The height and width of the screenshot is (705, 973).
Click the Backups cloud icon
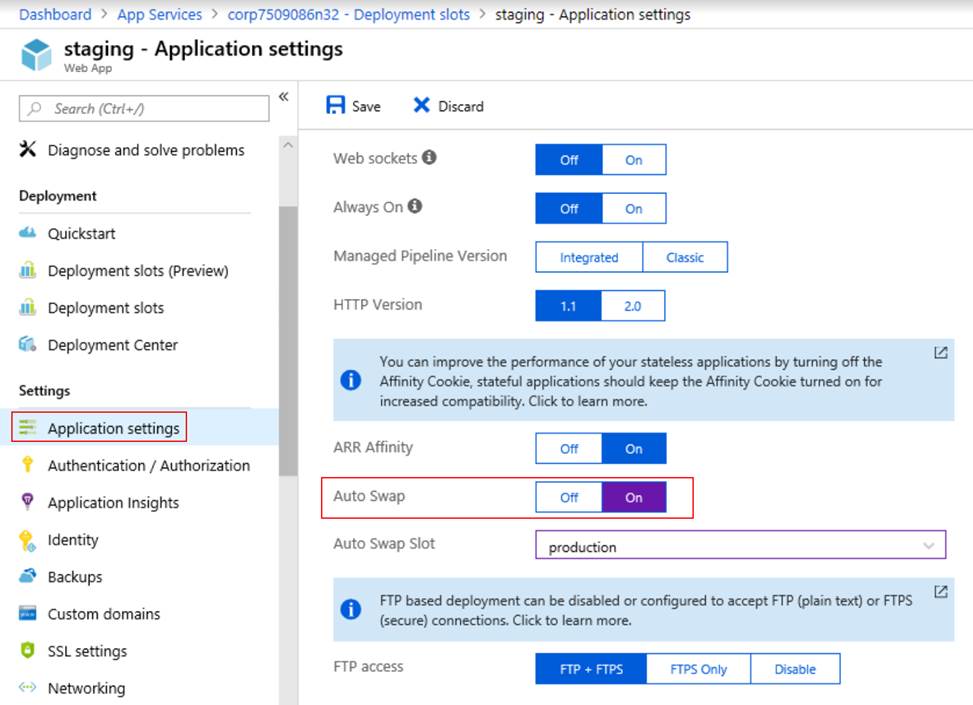pos(28,577)
